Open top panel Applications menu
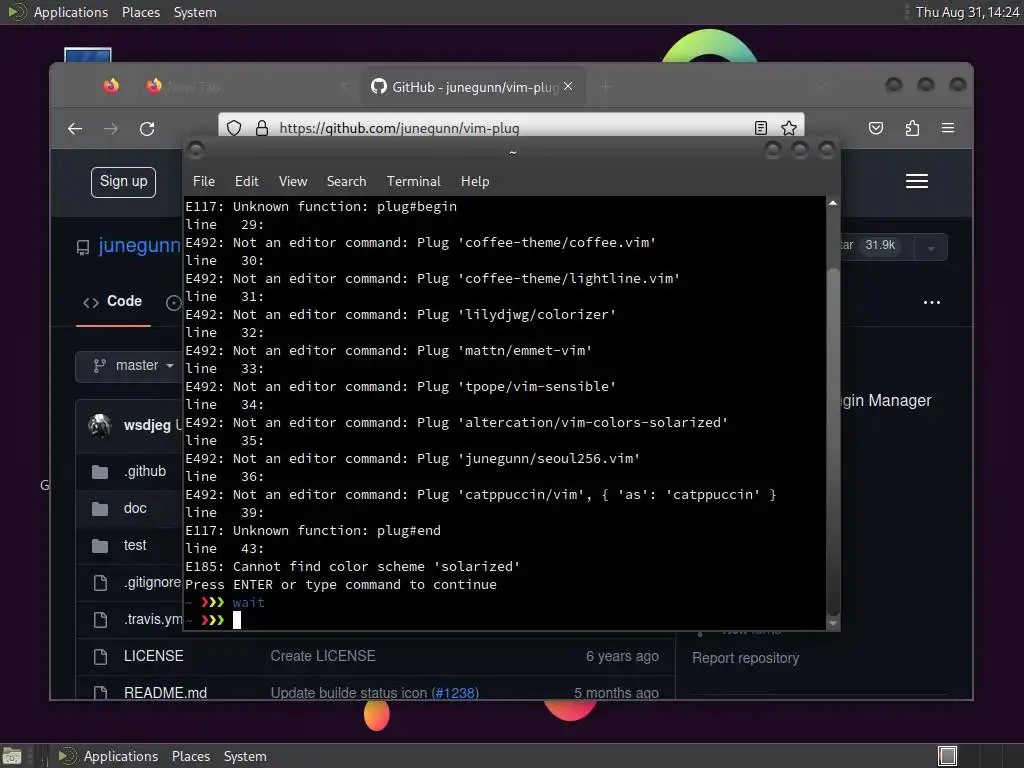The height and width of the screenshot is (768, 1024). click(x=71, y=12)
